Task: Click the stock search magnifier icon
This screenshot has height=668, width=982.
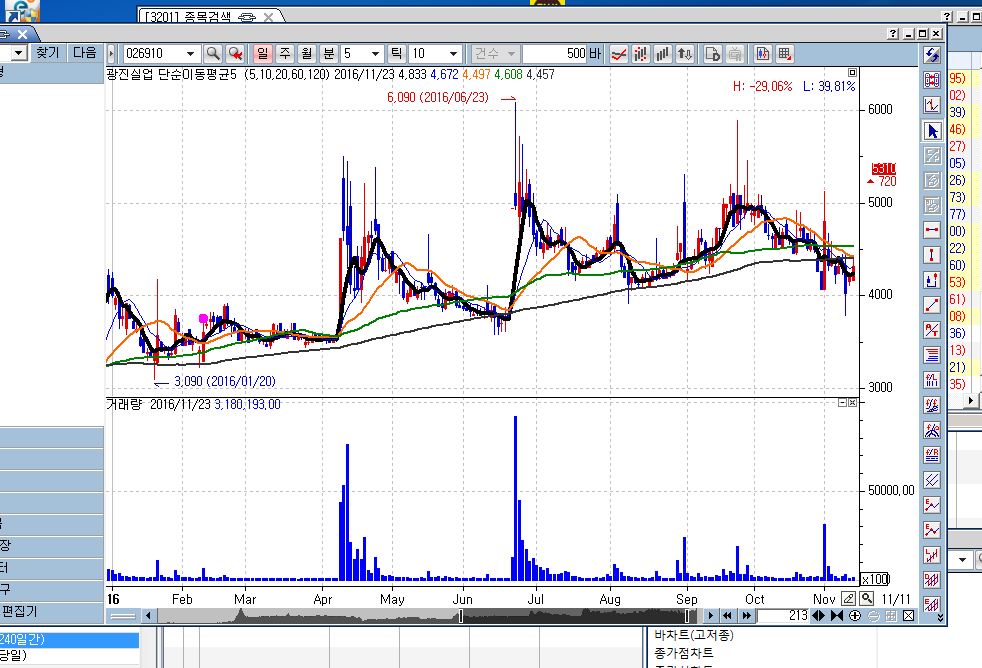Action: [x=213, y=54]
